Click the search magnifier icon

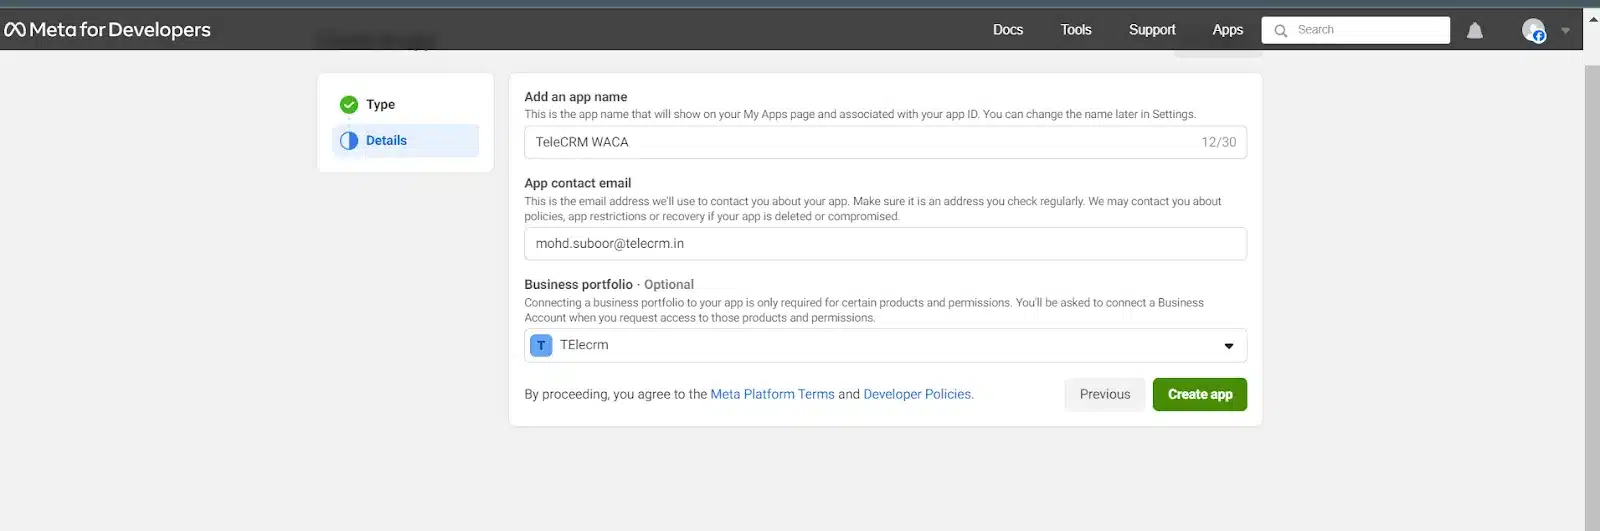coord(1281,31)
